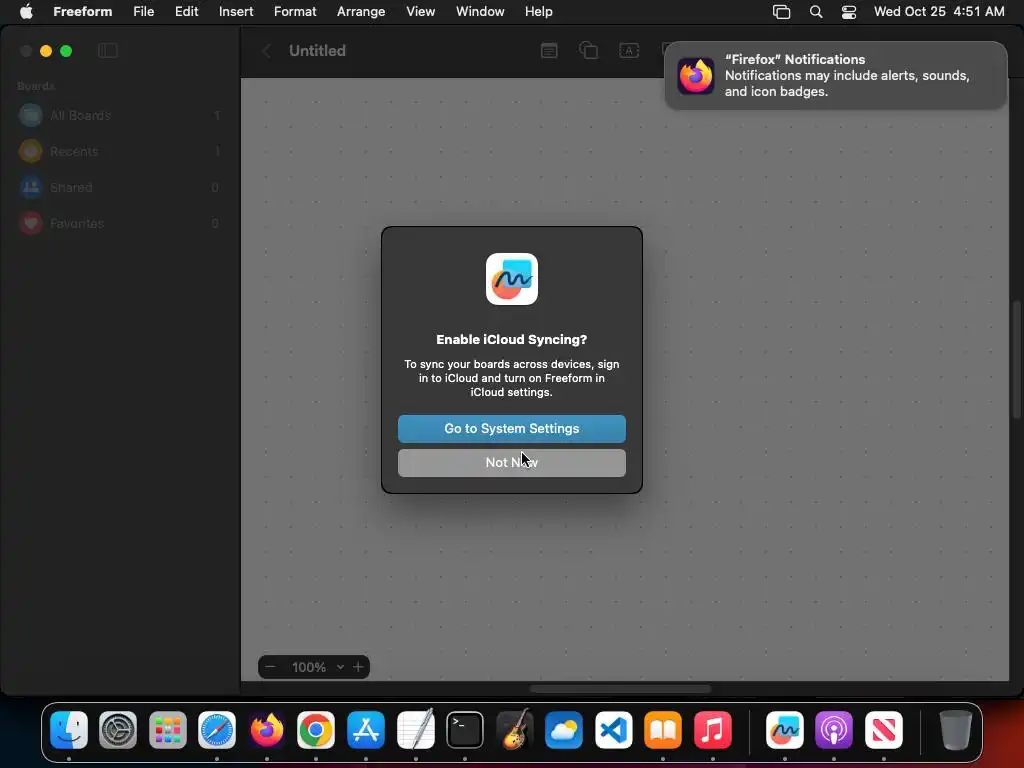Select Shared in sidebar

[x=120, y=187]
